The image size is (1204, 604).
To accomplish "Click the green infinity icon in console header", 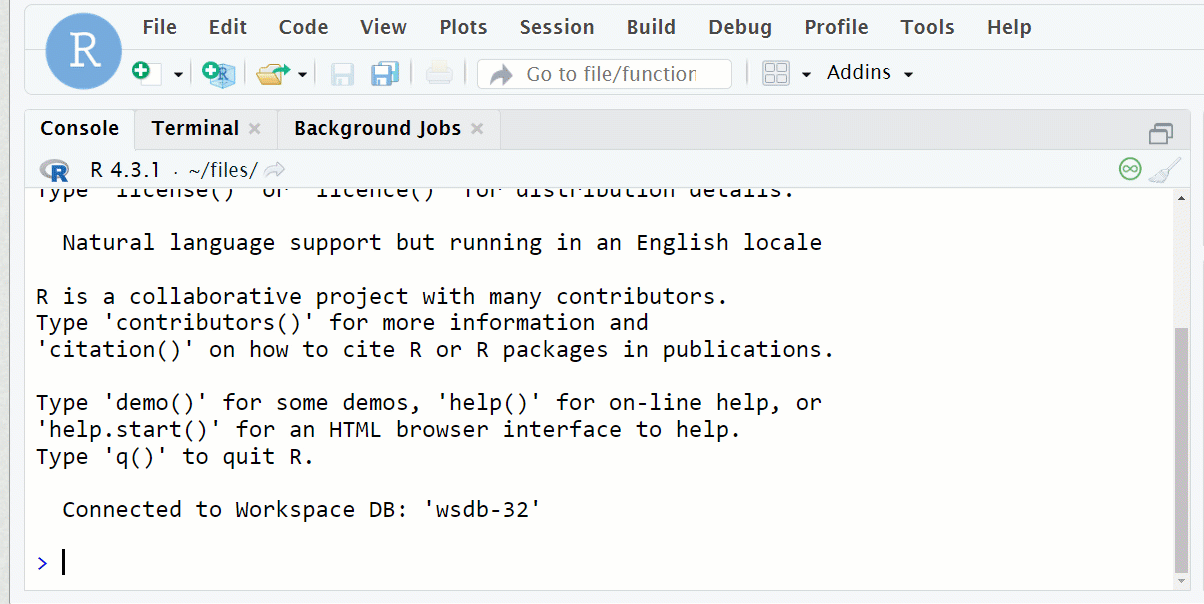I will pos(1130,169).
